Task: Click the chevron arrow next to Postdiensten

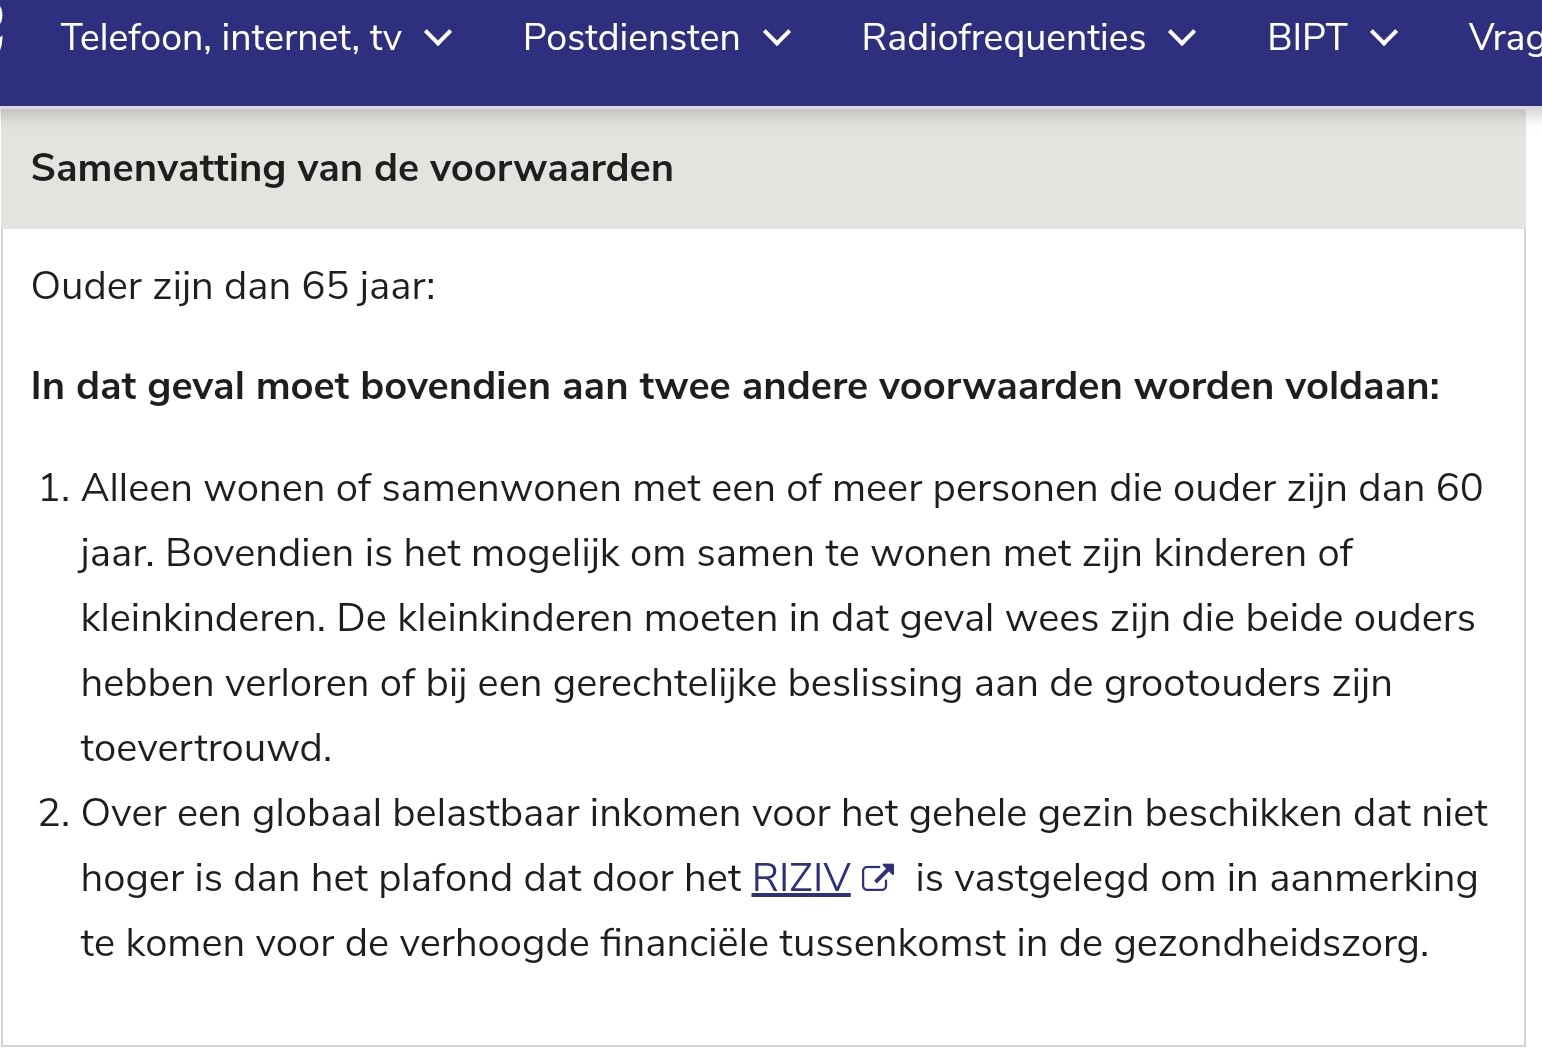Action: pyautogui.click(x=777, y=39)
